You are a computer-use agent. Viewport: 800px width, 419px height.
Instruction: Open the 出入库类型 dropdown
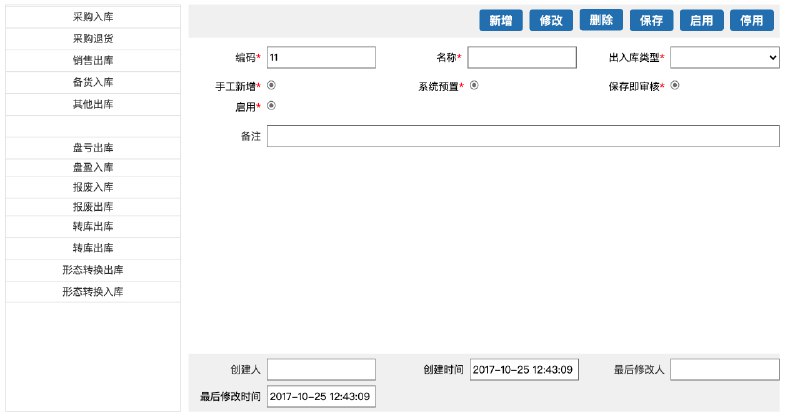[x=724, y=57]
